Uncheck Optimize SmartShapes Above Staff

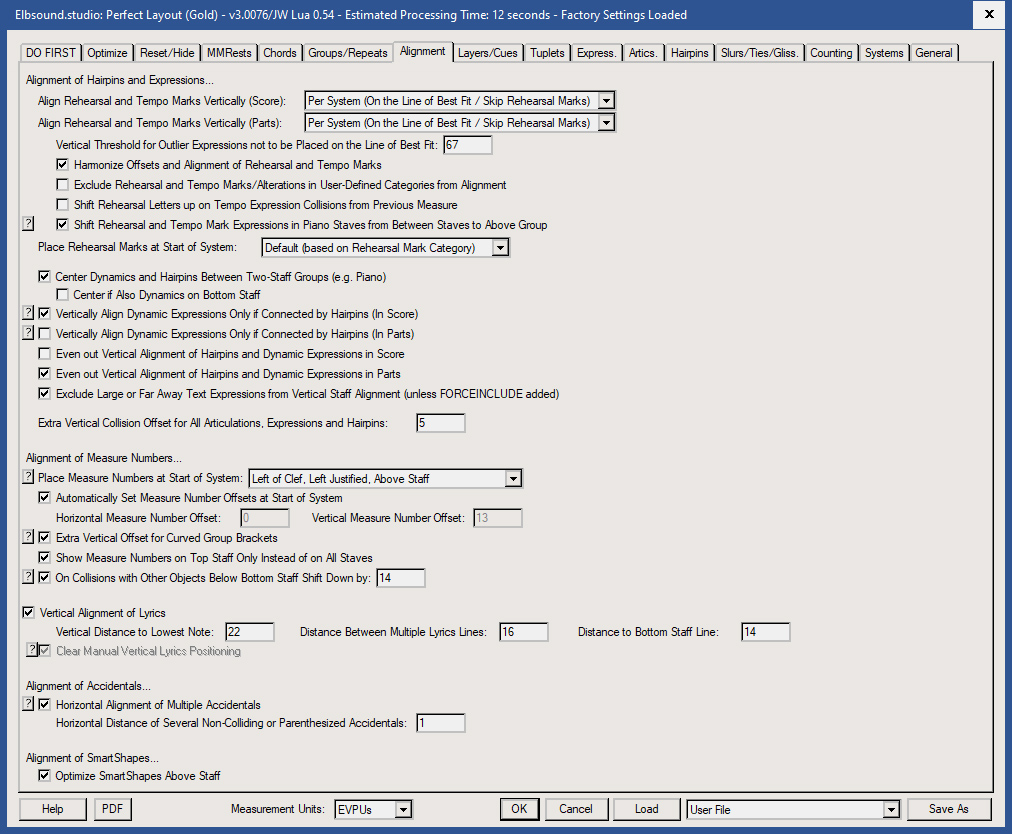click(x=44, y=775)
